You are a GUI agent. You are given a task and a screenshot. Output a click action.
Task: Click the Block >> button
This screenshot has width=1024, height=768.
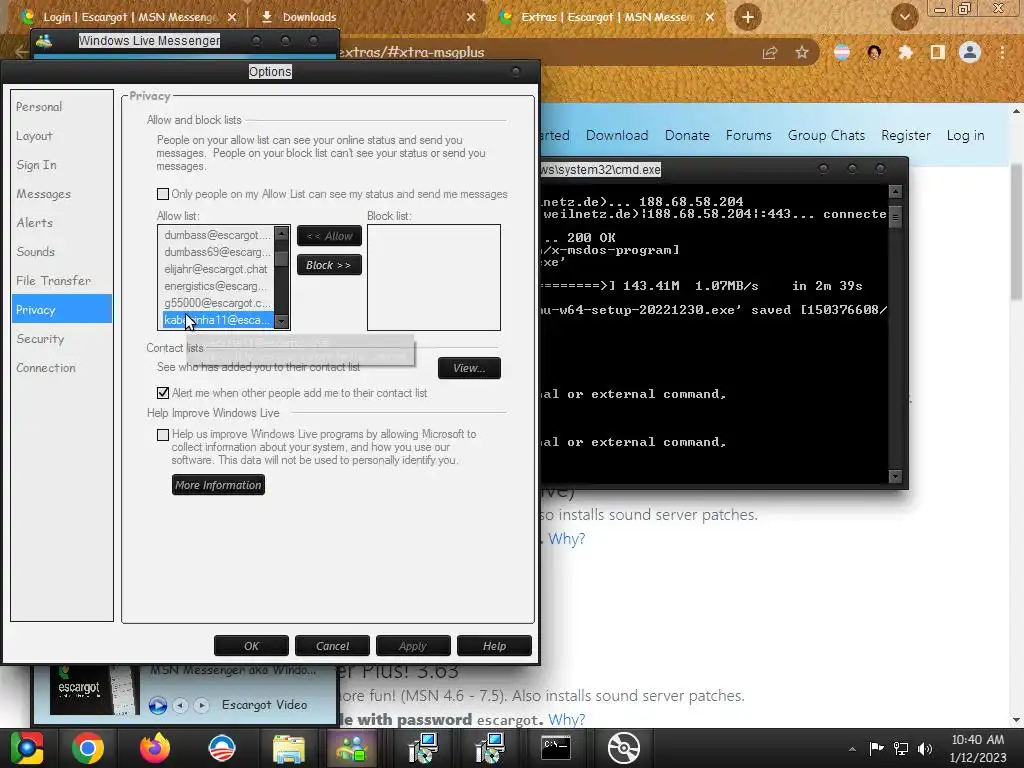pos(329,265)
